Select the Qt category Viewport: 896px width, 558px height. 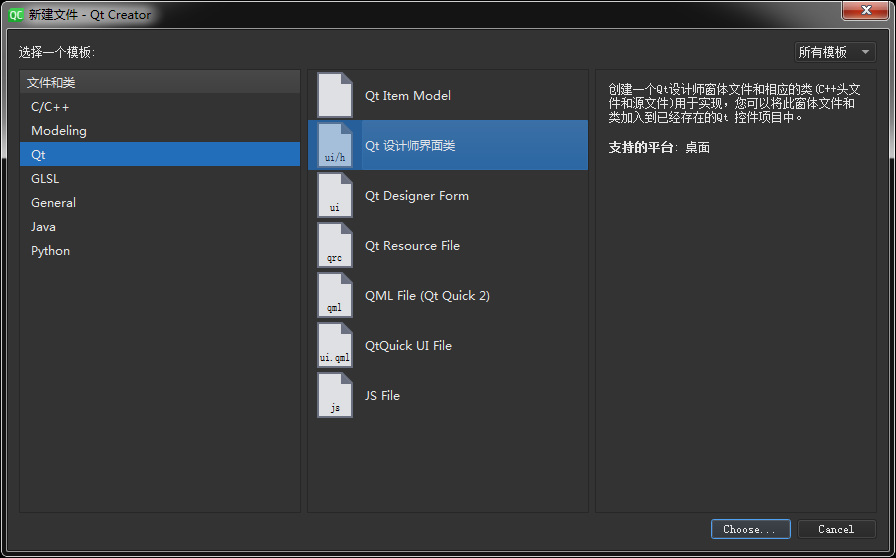(x=160, y=154)
